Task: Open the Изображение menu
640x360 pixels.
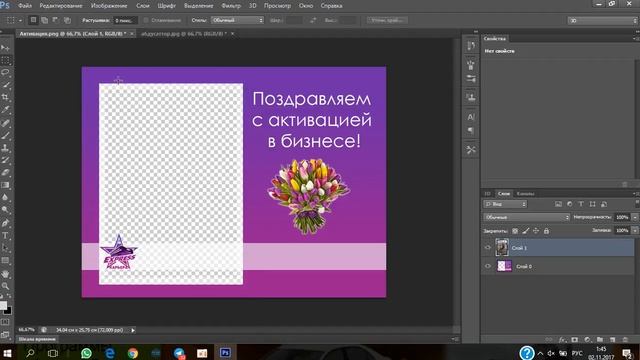Action: (109, 6)
